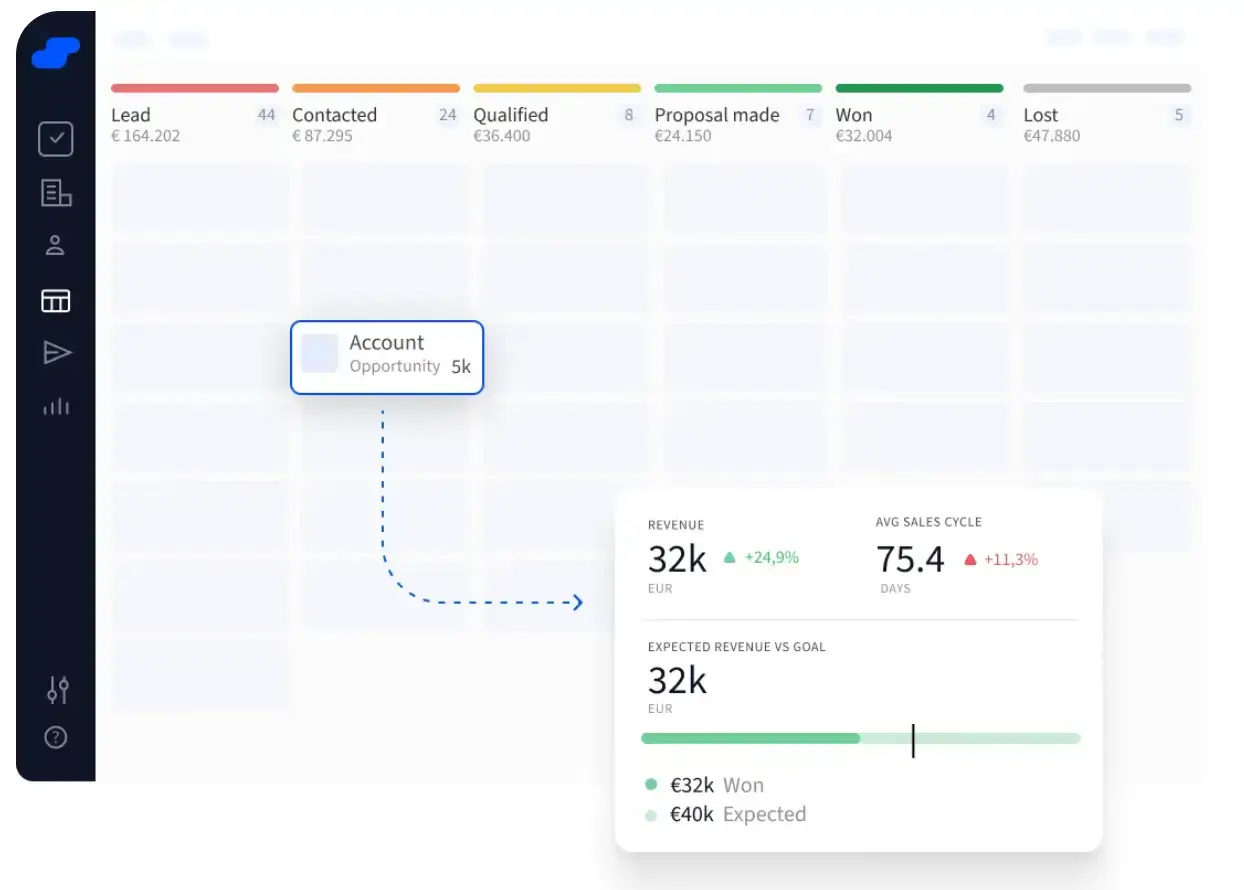Click the Lost count badge 5
Viewport: 1244px width, 890px height.
1179,115
